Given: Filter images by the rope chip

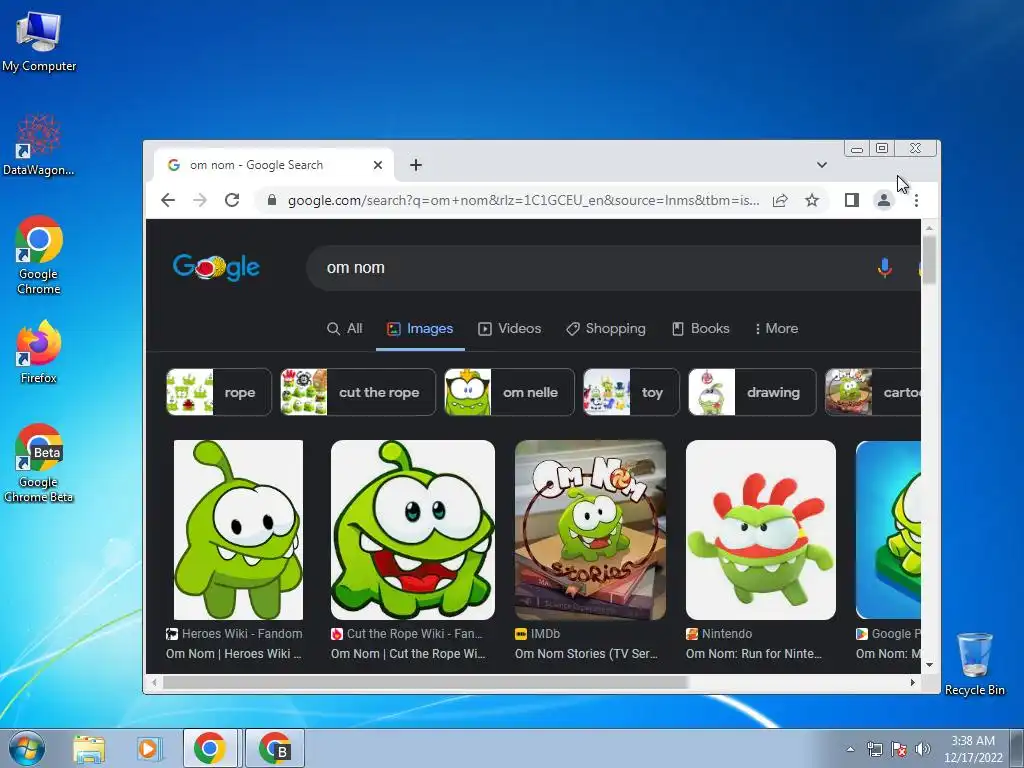Looking at the screenshot, I should click(x=219, y=392).
